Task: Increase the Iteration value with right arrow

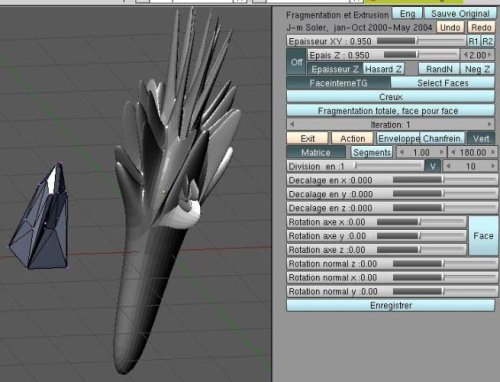Action: click(x=490, y=125)
